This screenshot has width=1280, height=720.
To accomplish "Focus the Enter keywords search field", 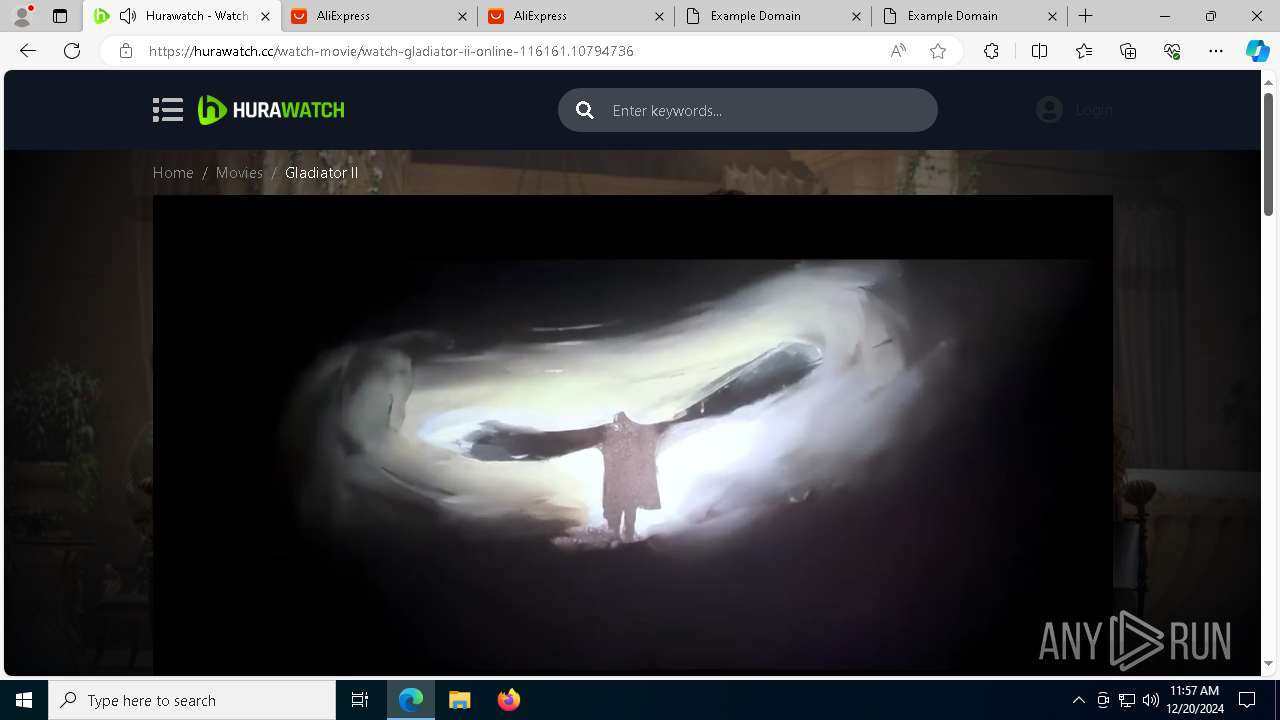I will coord(748,110).
